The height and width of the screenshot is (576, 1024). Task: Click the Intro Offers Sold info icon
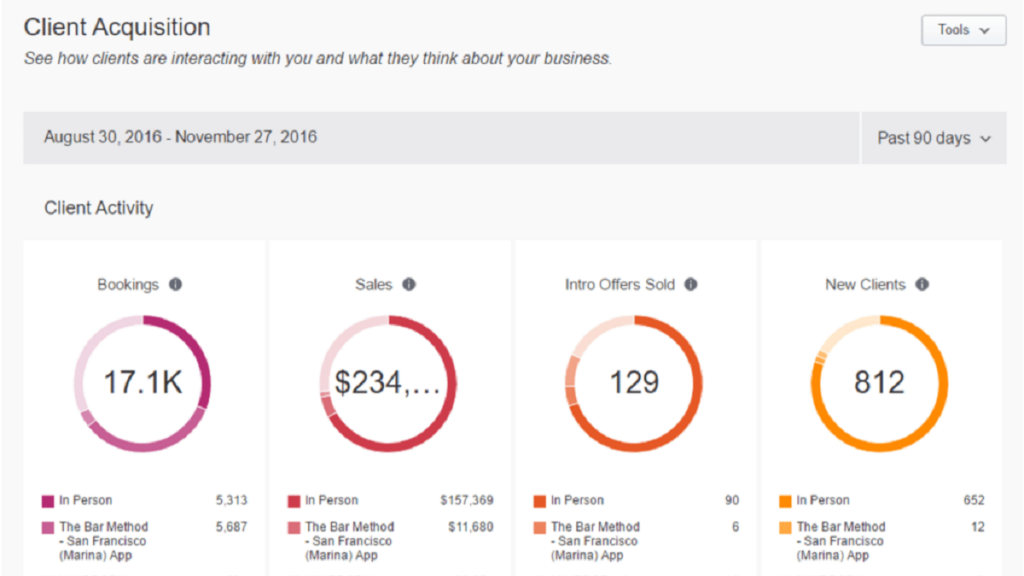(690, 284)
